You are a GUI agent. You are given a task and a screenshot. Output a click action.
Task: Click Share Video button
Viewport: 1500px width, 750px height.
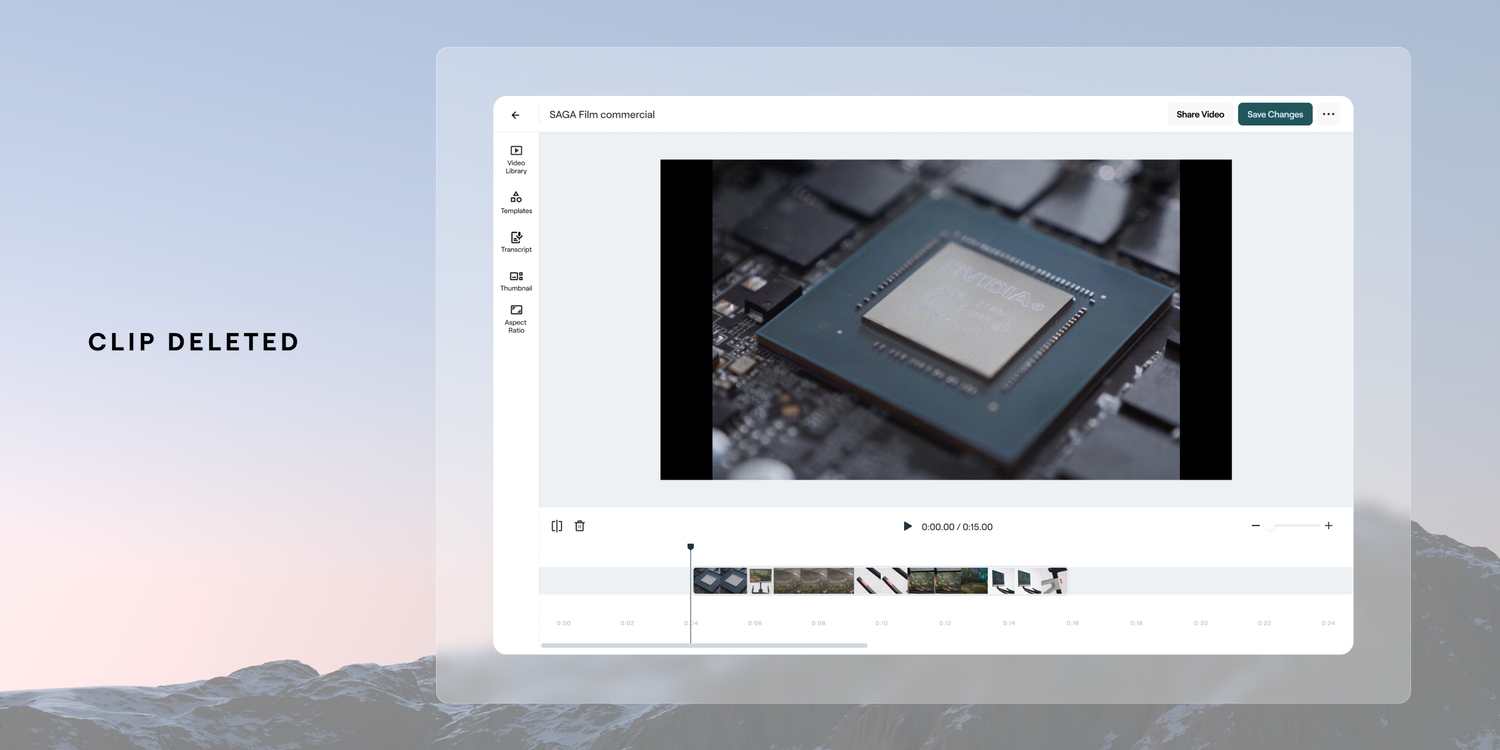[x=1200, y=114]
